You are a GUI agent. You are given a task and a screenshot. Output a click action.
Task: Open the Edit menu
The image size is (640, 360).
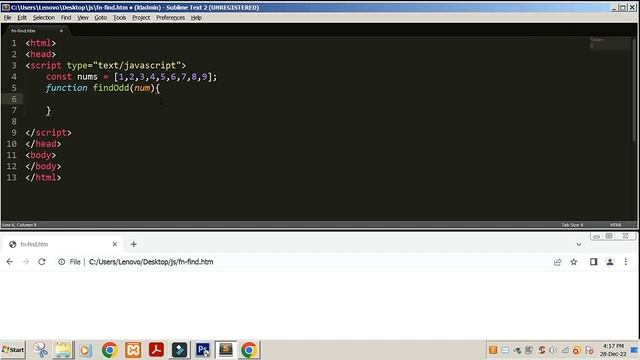pos(22,18)
